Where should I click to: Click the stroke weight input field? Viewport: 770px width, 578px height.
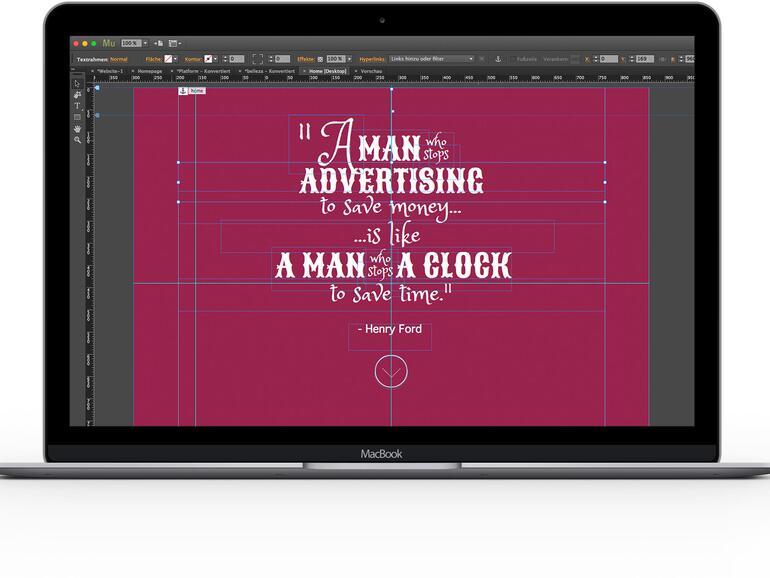[237, 59]
